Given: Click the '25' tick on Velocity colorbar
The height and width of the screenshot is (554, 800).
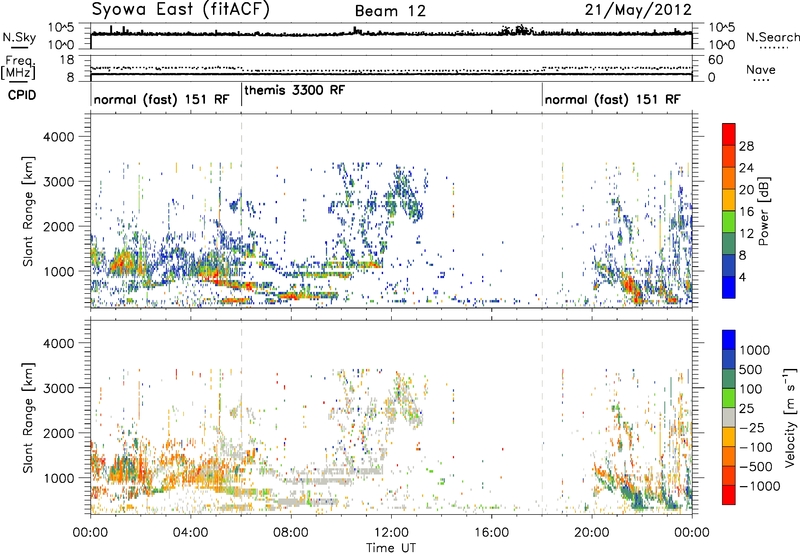Looking at the screenshot, I should coord(747,408).
